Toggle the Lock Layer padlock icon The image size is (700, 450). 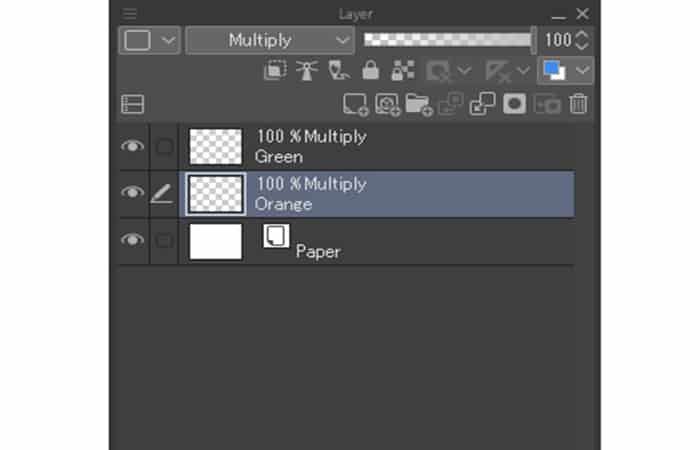point(371,71)
